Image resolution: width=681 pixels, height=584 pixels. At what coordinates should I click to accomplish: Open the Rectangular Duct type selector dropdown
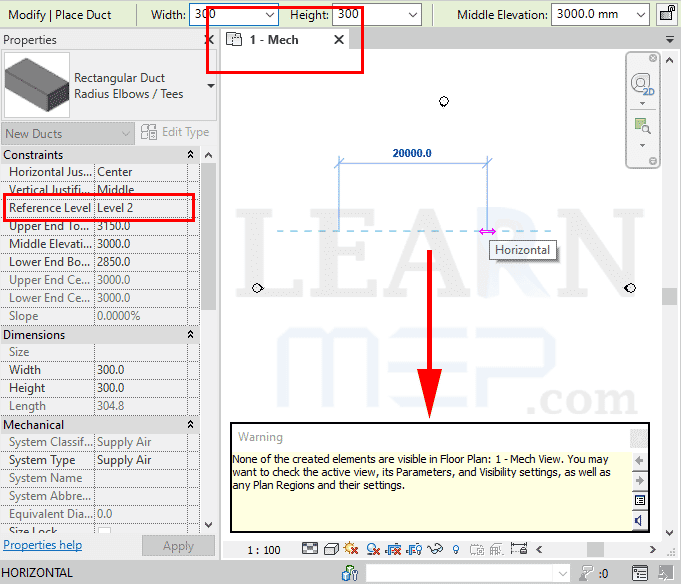coord(211,86)
